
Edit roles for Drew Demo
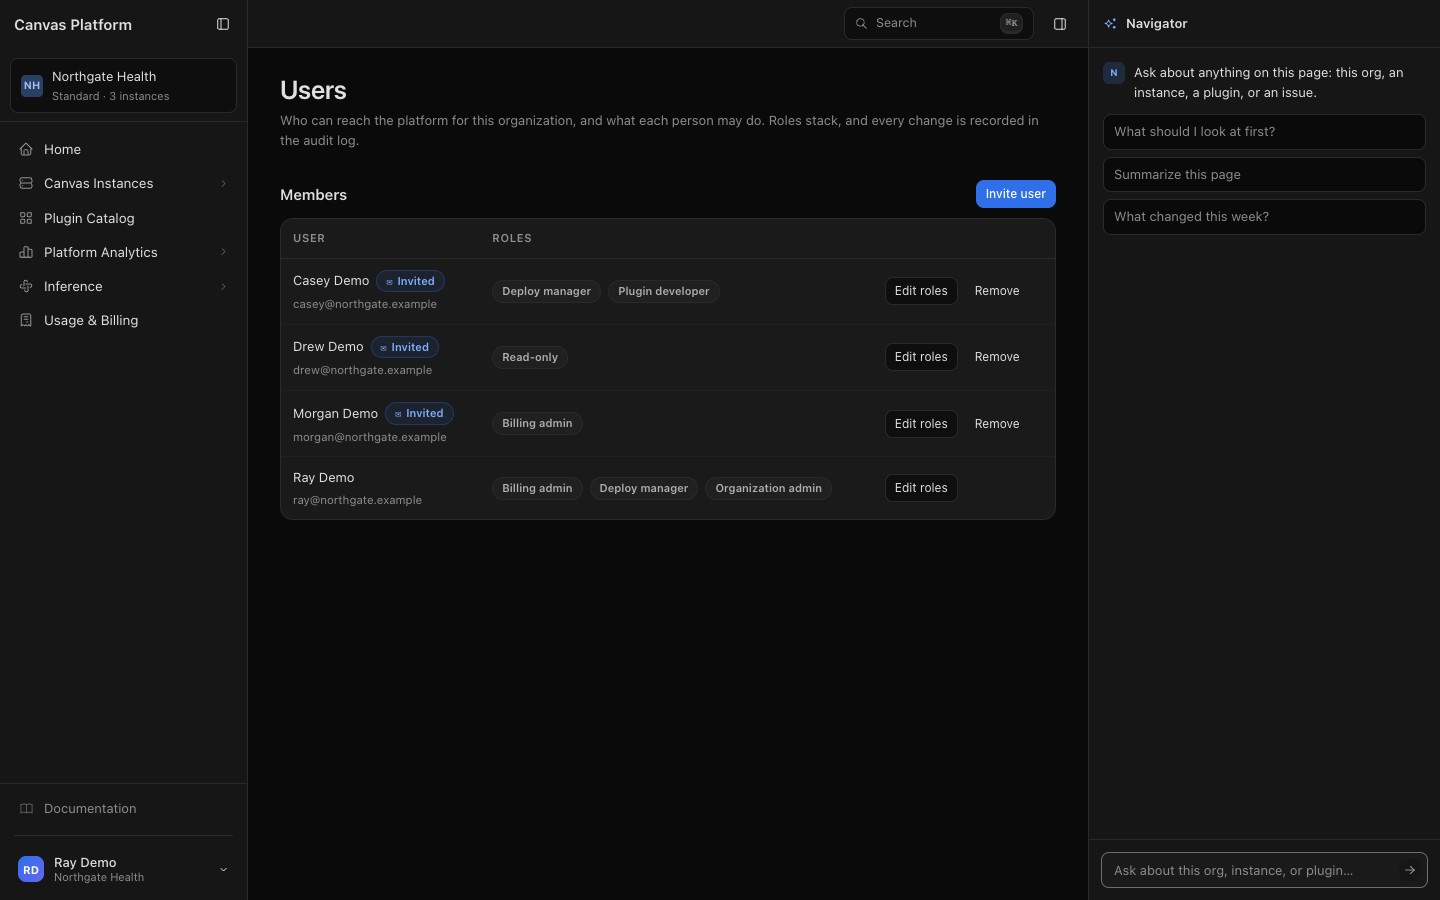[921, 357]
